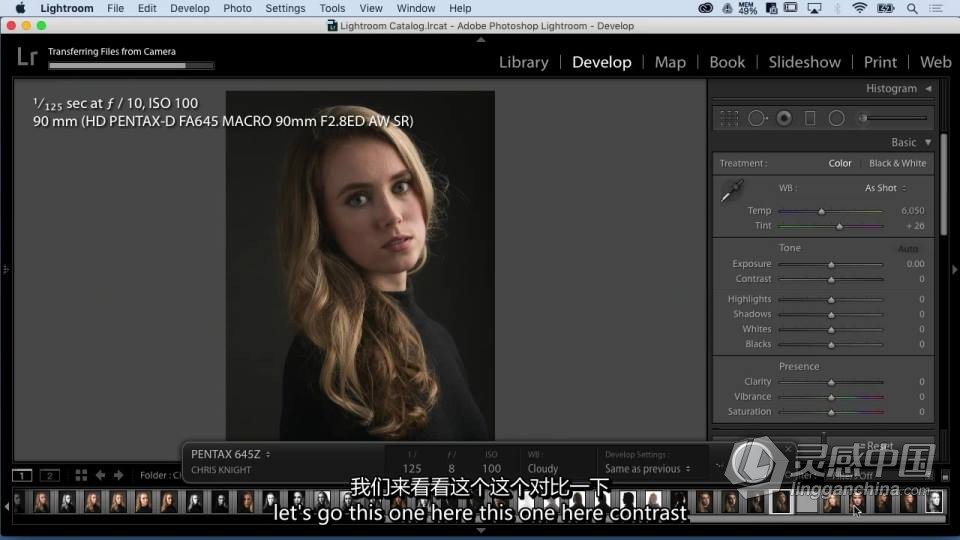Switch to the Print module
This screenshot has height=540, width=960.
(880, 62)
